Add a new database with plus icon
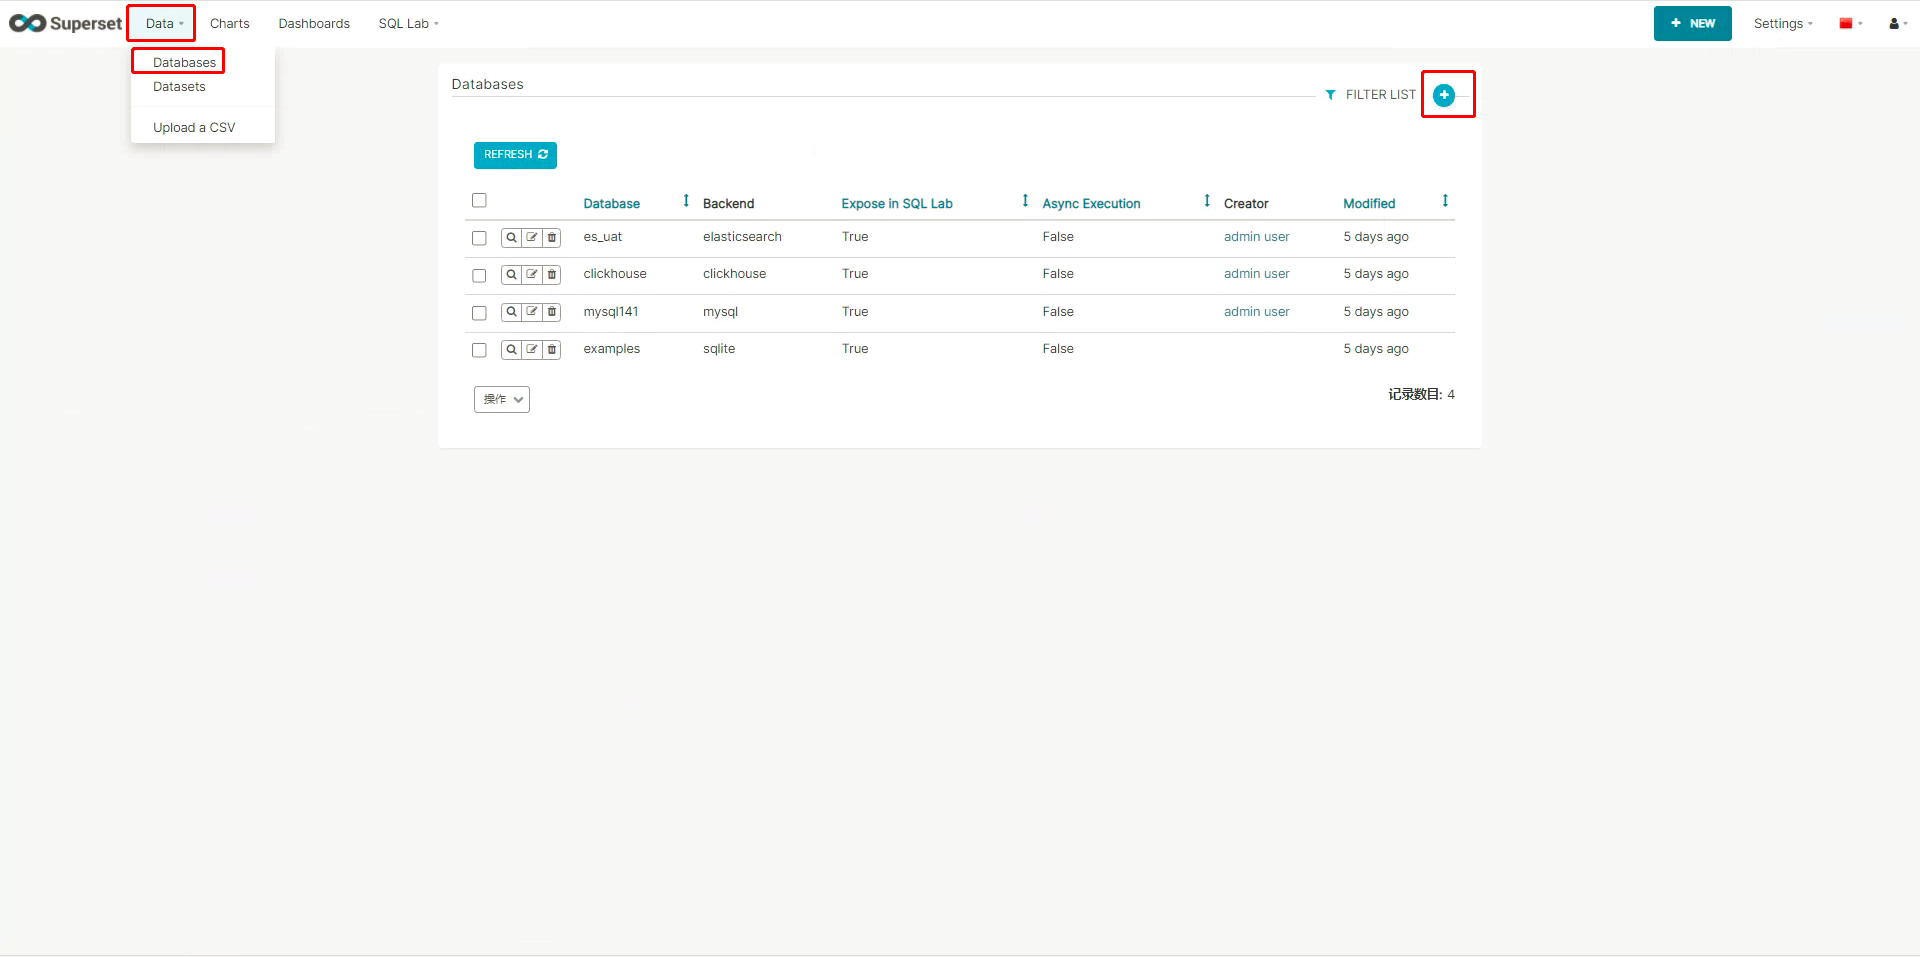The width and height of the screenshot is (1920, 957). click(1444, 95)
